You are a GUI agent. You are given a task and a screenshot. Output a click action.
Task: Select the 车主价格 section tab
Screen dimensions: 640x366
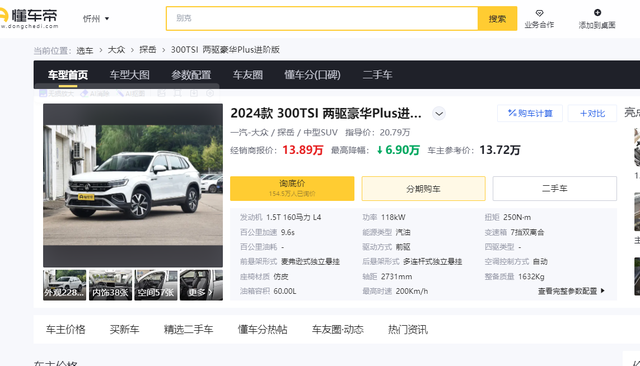[x=66, y=329]
